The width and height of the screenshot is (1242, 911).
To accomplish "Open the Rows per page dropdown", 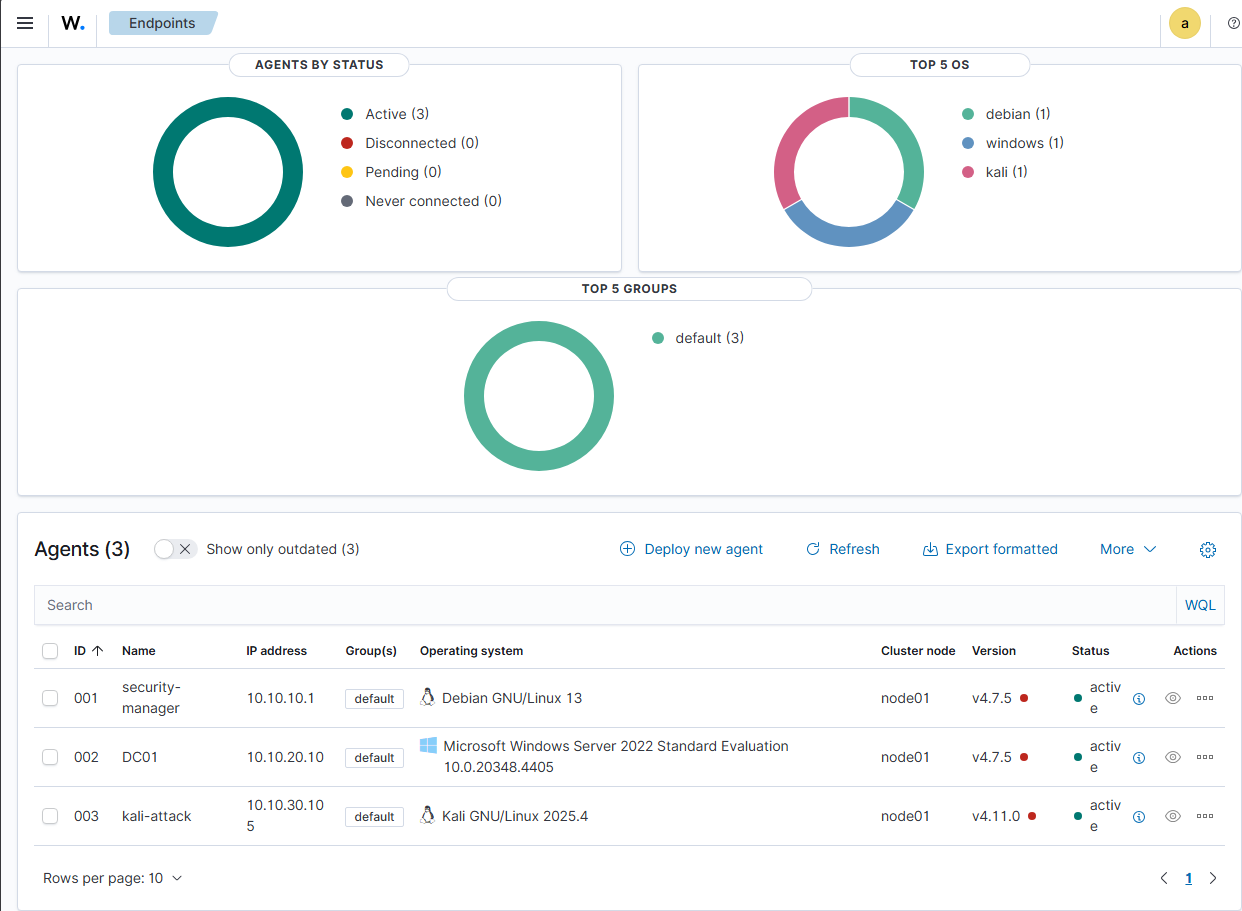I will coord(113,877).
